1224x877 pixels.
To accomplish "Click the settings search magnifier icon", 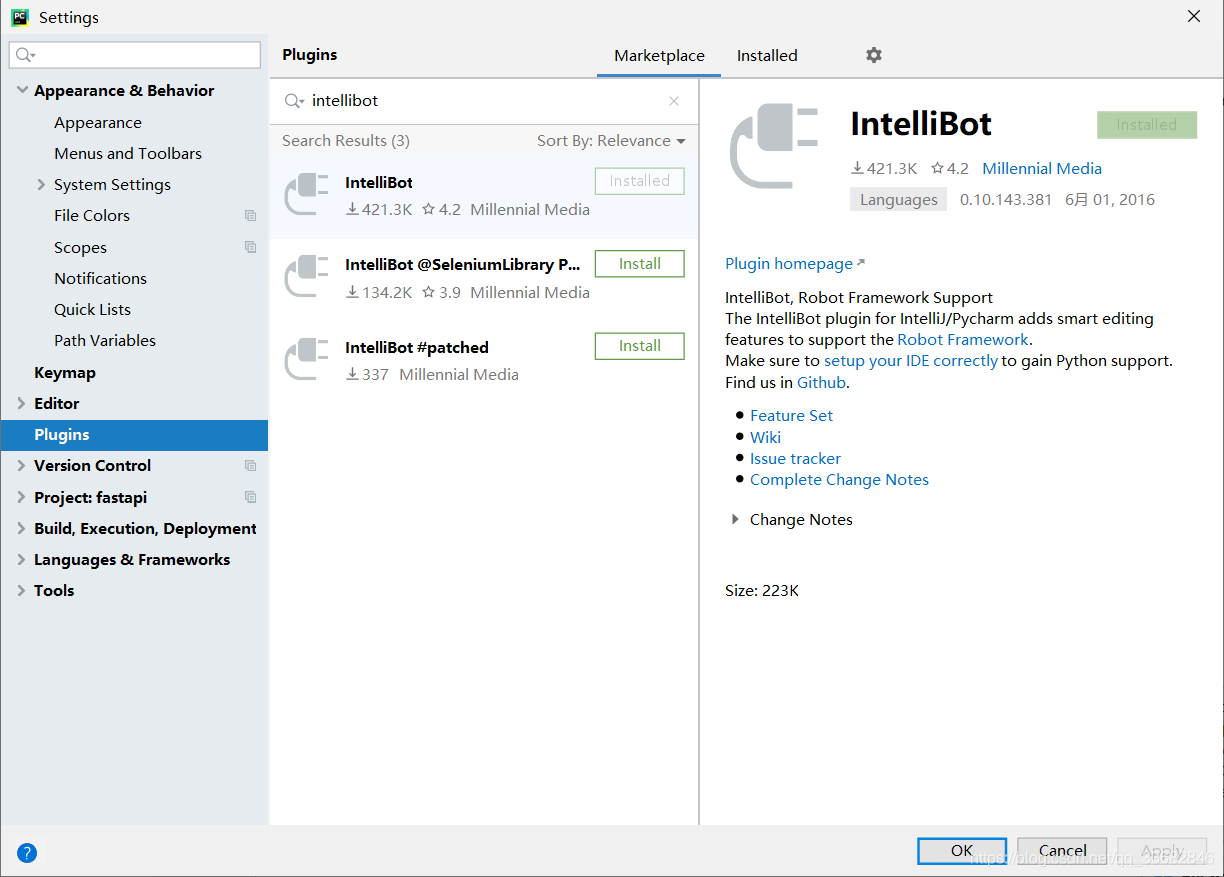I will tap(26, 55).
